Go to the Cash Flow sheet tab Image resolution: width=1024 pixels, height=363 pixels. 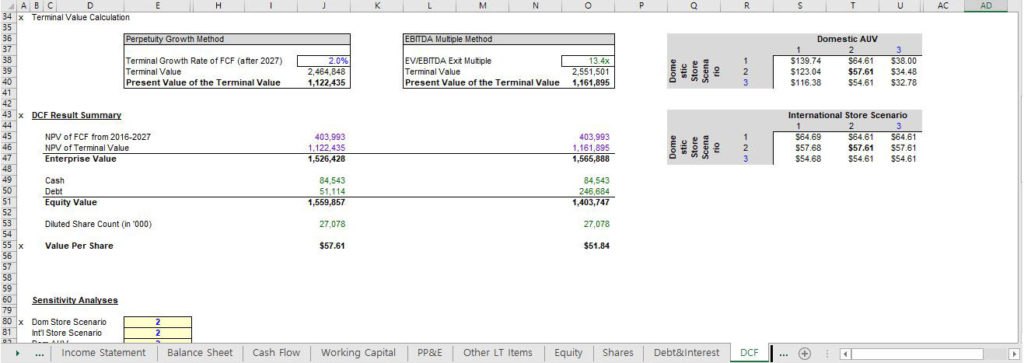tap(276, 353)
